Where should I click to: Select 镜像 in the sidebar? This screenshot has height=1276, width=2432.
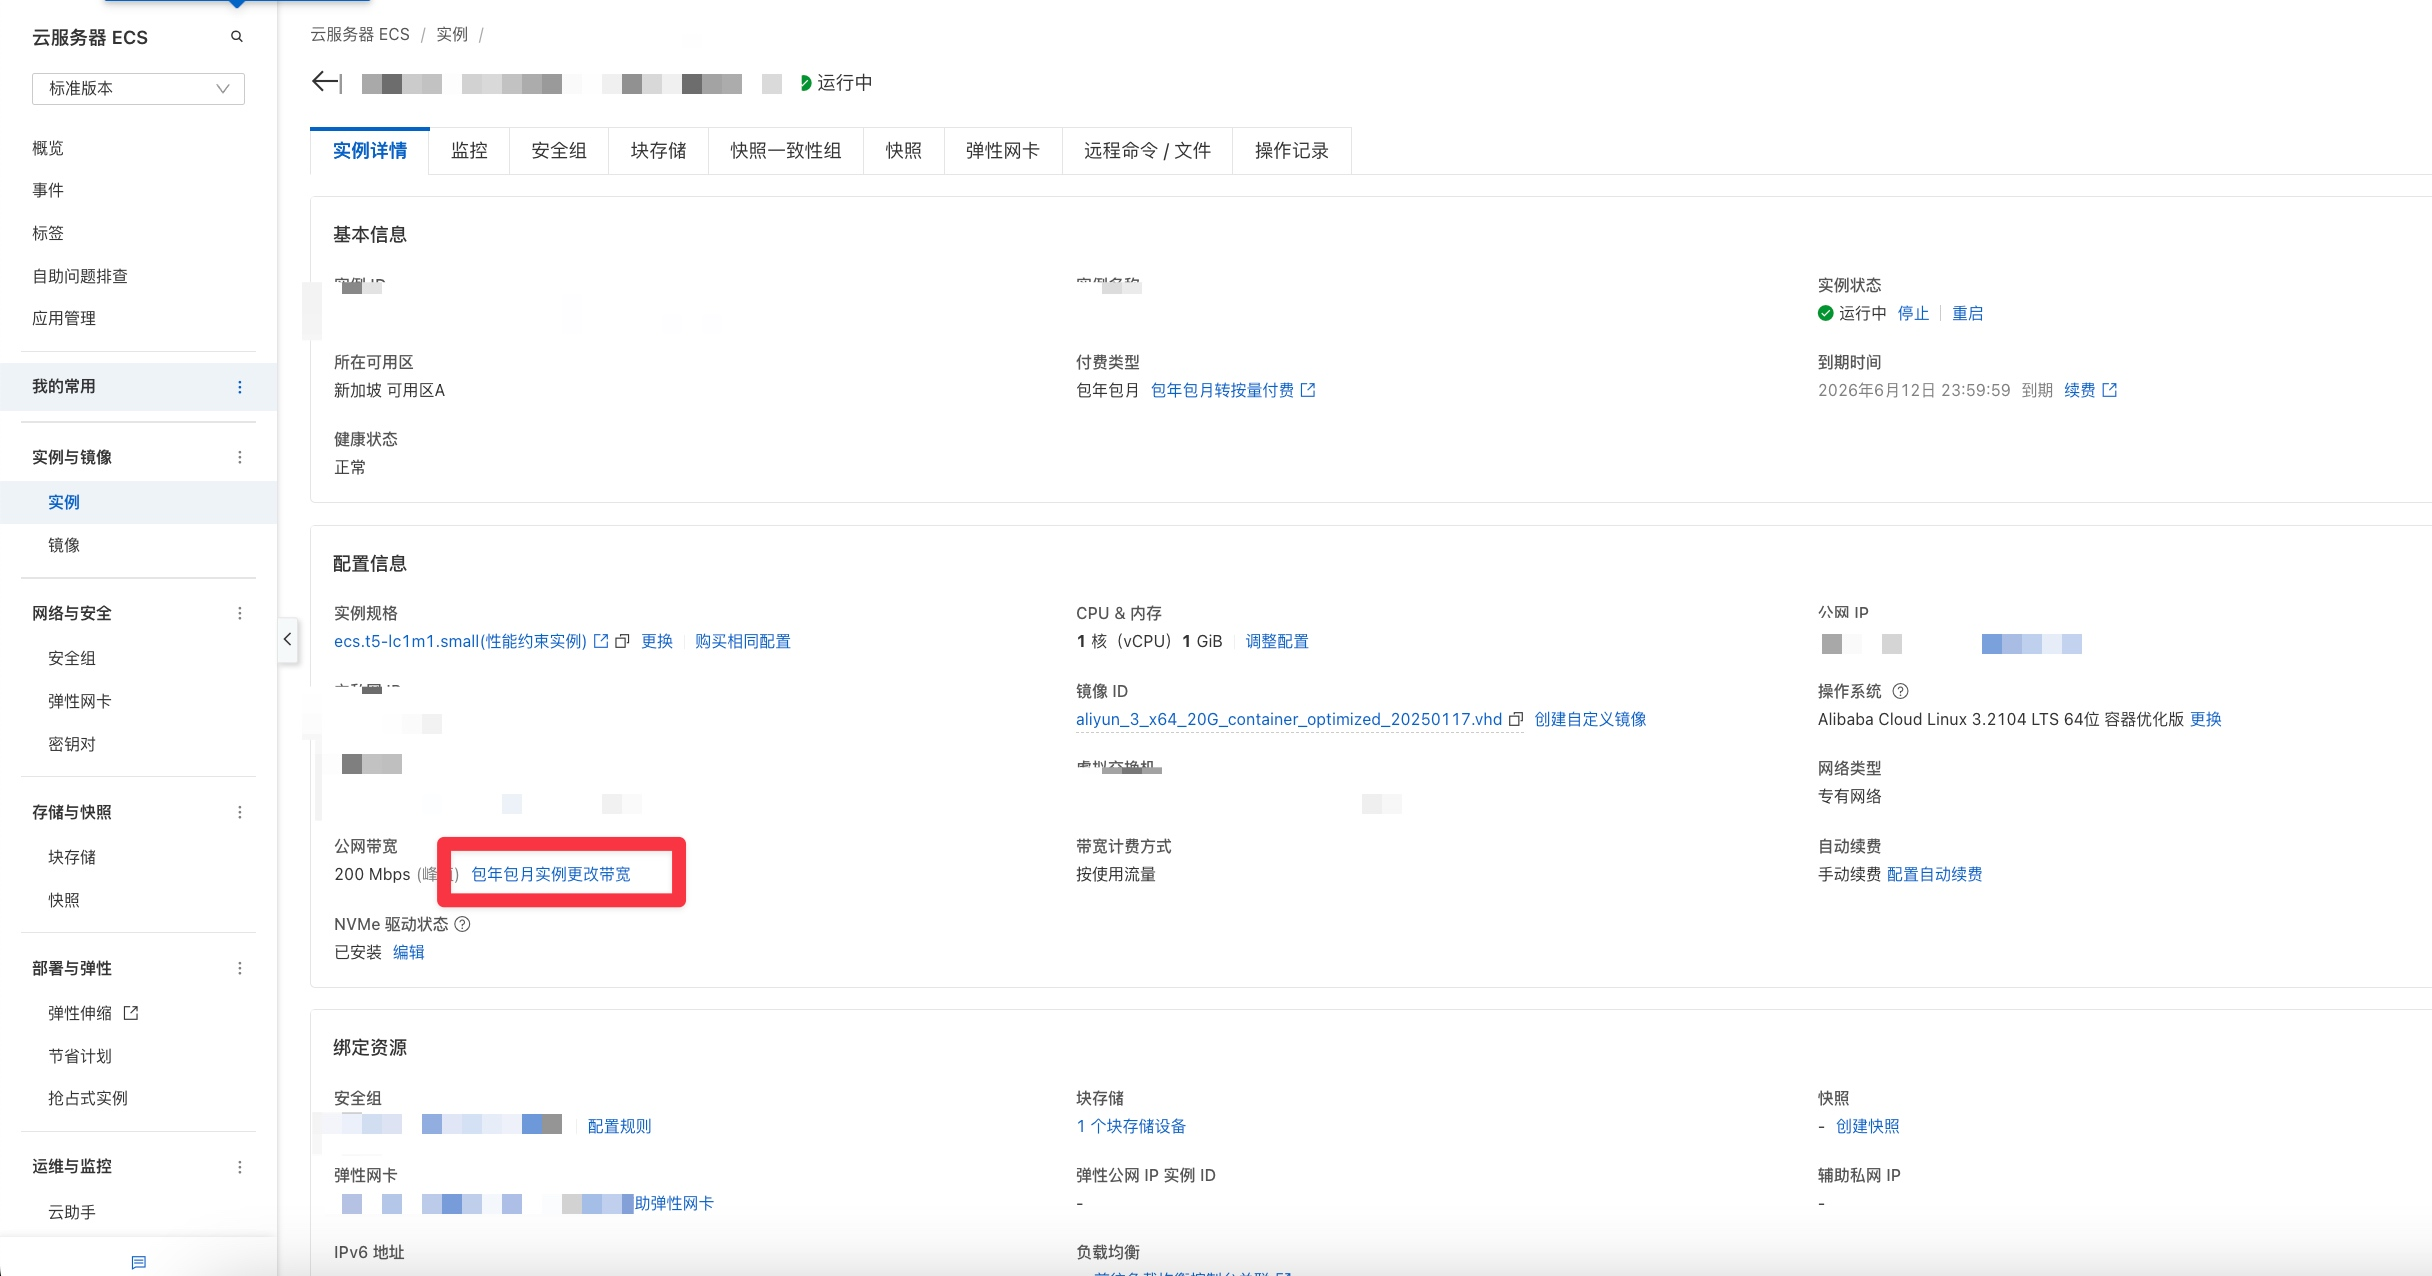(x=64, y=545)
